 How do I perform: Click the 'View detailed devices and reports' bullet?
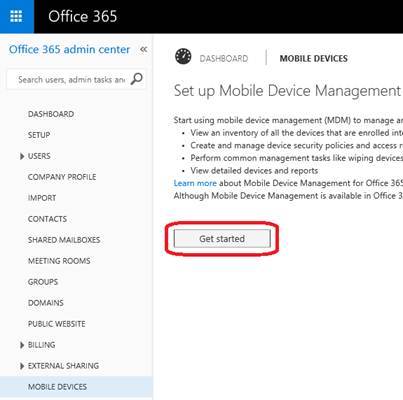click(254, 171)
